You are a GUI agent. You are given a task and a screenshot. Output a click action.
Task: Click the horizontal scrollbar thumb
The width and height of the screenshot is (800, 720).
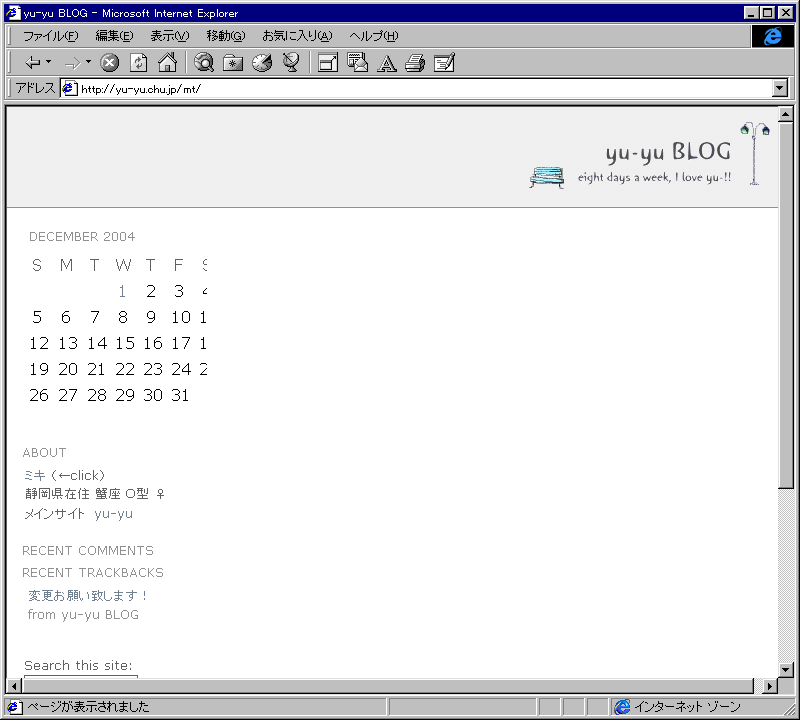coord(388,686)
